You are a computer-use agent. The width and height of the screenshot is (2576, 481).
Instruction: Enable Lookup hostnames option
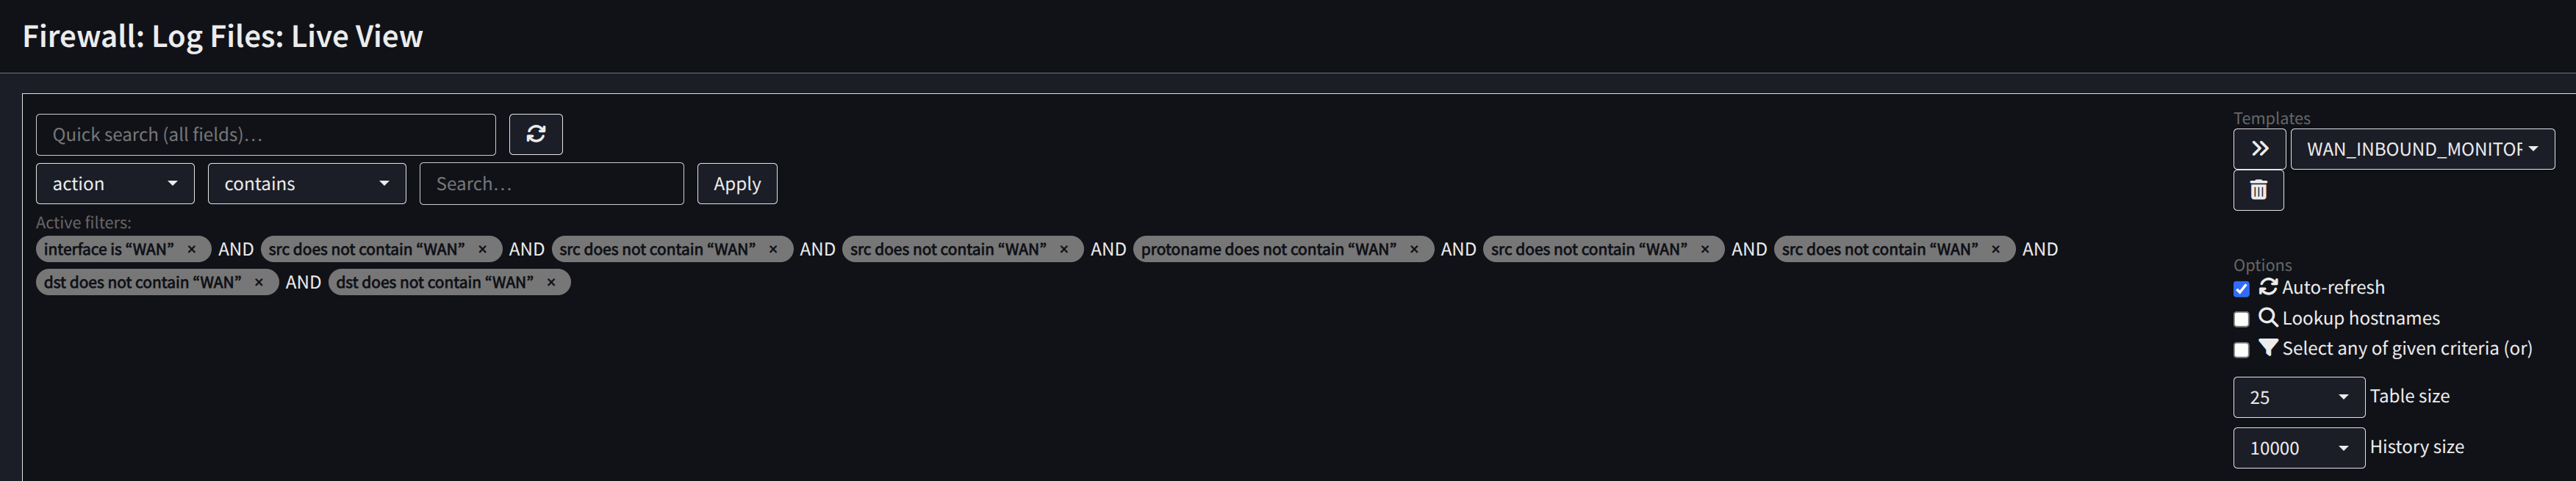(x=2241, y=319)
